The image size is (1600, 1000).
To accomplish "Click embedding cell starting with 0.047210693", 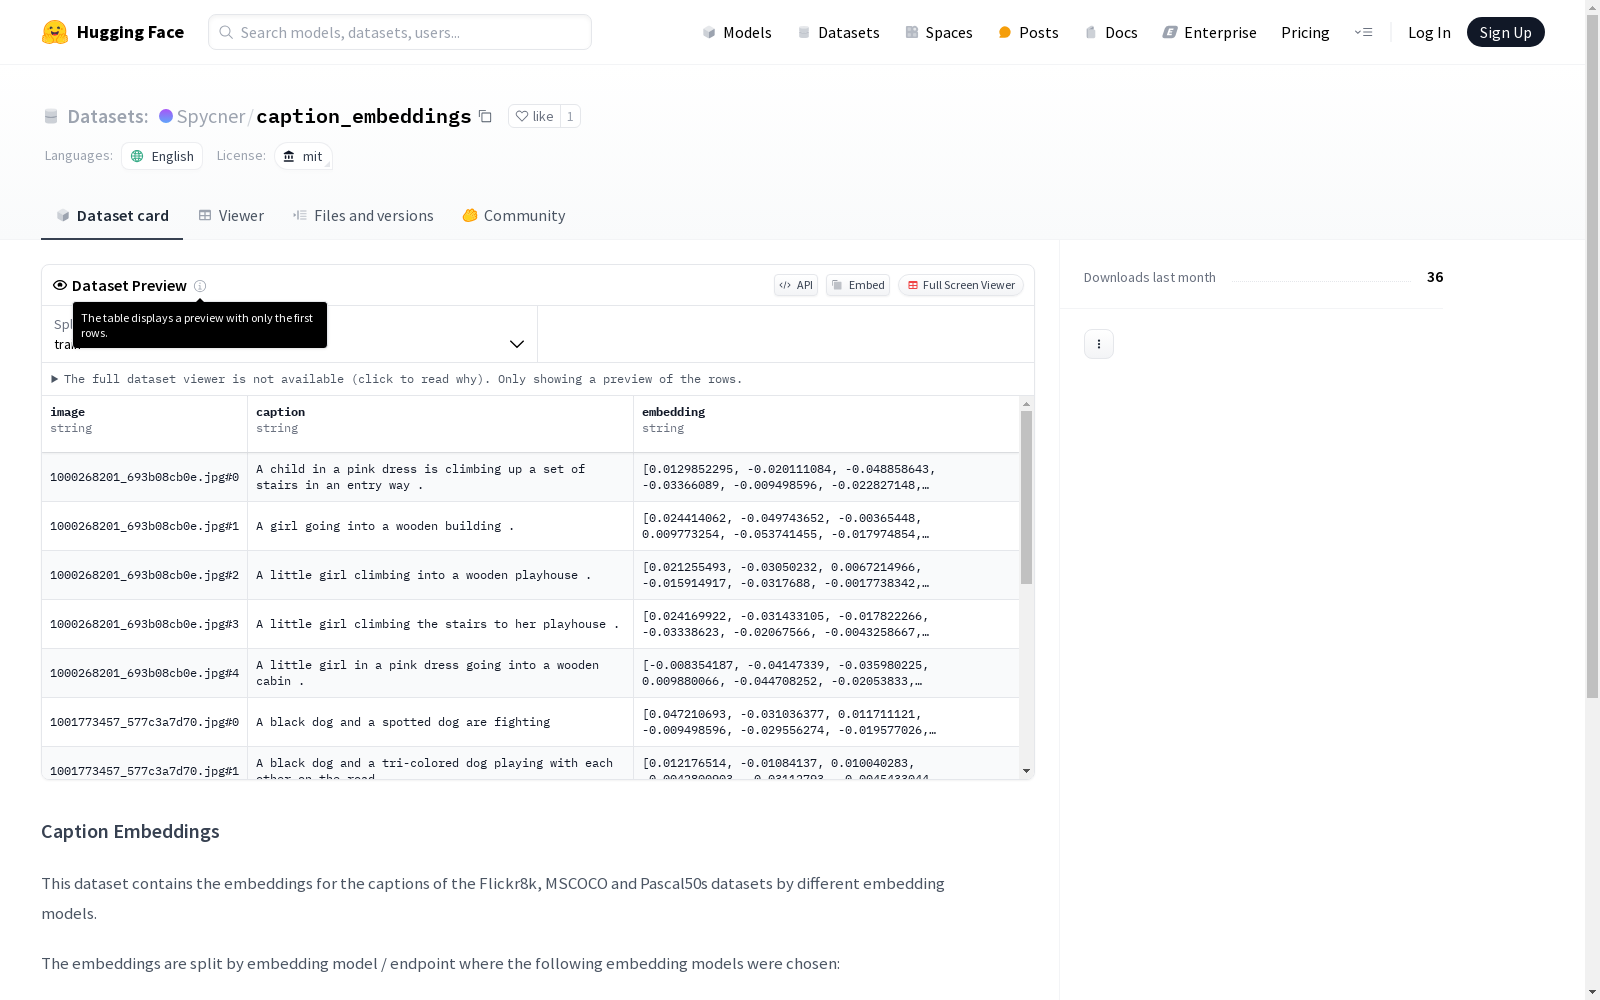I will tap(827, 722).
